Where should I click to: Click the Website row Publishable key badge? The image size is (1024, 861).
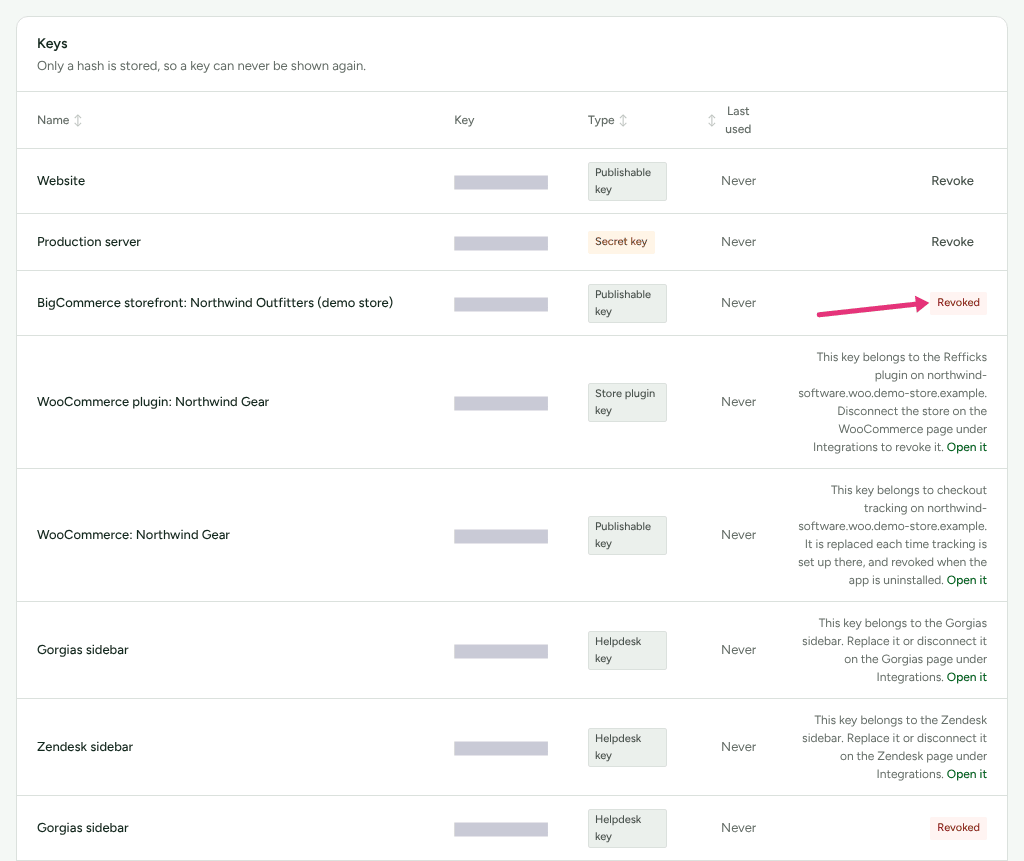click(627, 181)
